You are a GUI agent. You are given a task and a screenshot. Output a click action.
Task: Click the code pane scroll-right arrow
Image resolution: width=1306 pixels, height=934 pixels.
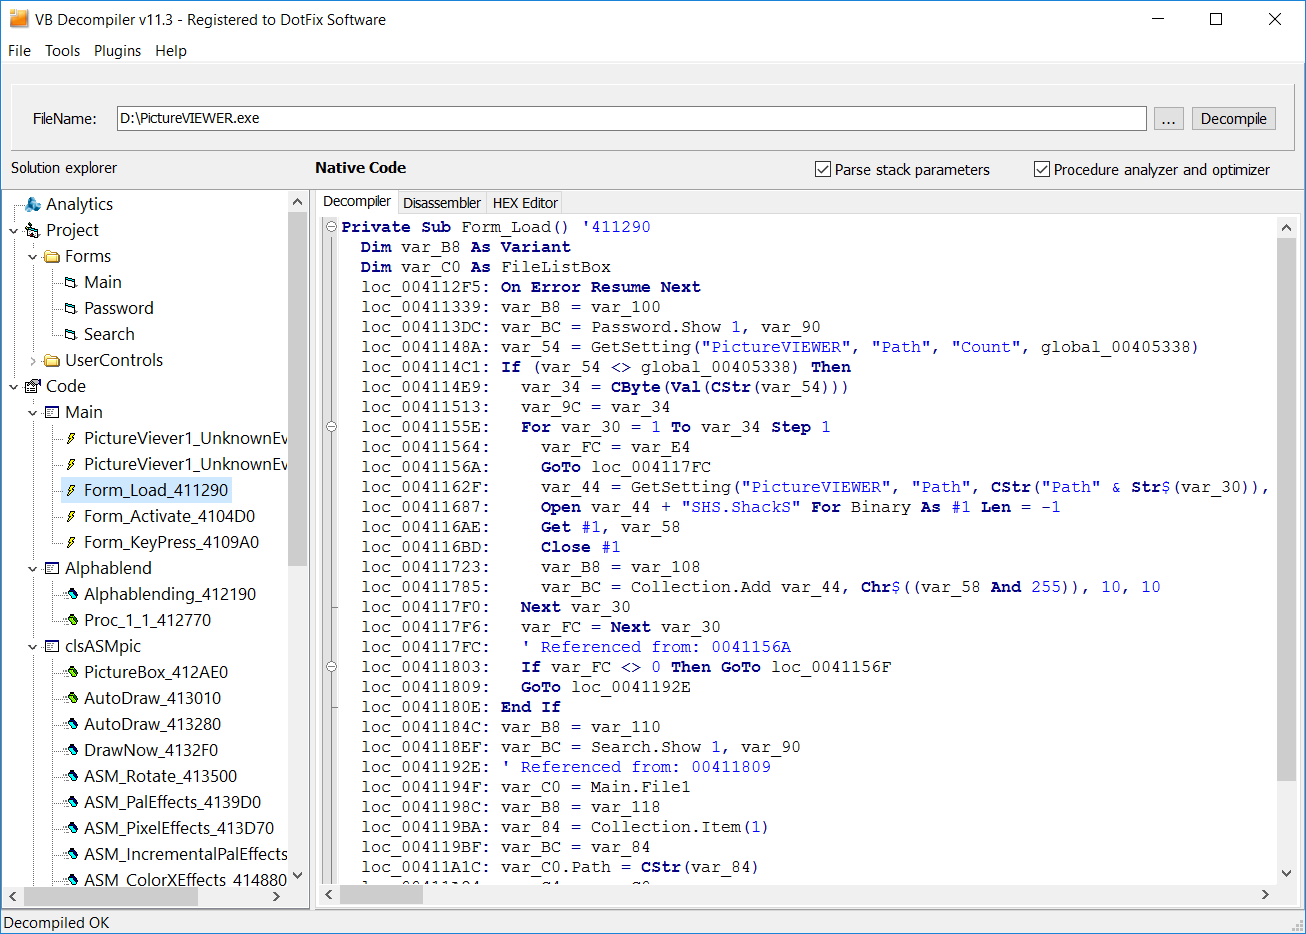click(1265, 895)
